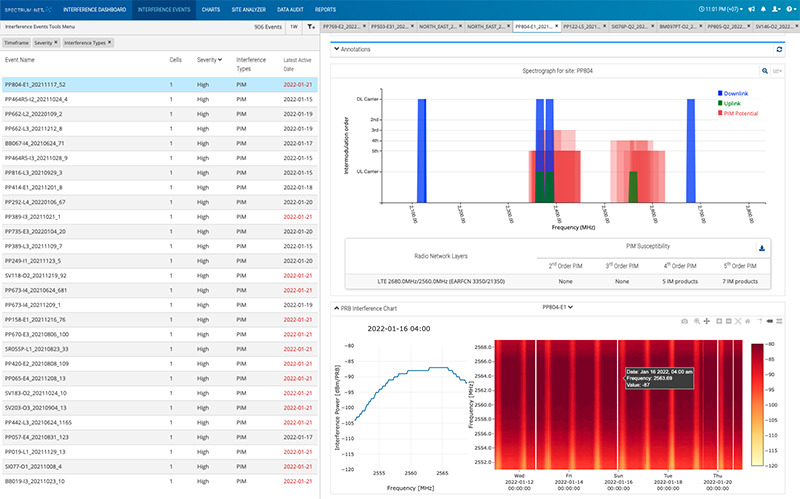This screenshot has width=800, height=499.
Task: Open the Charts menu
Action: [x=211, y=10]
